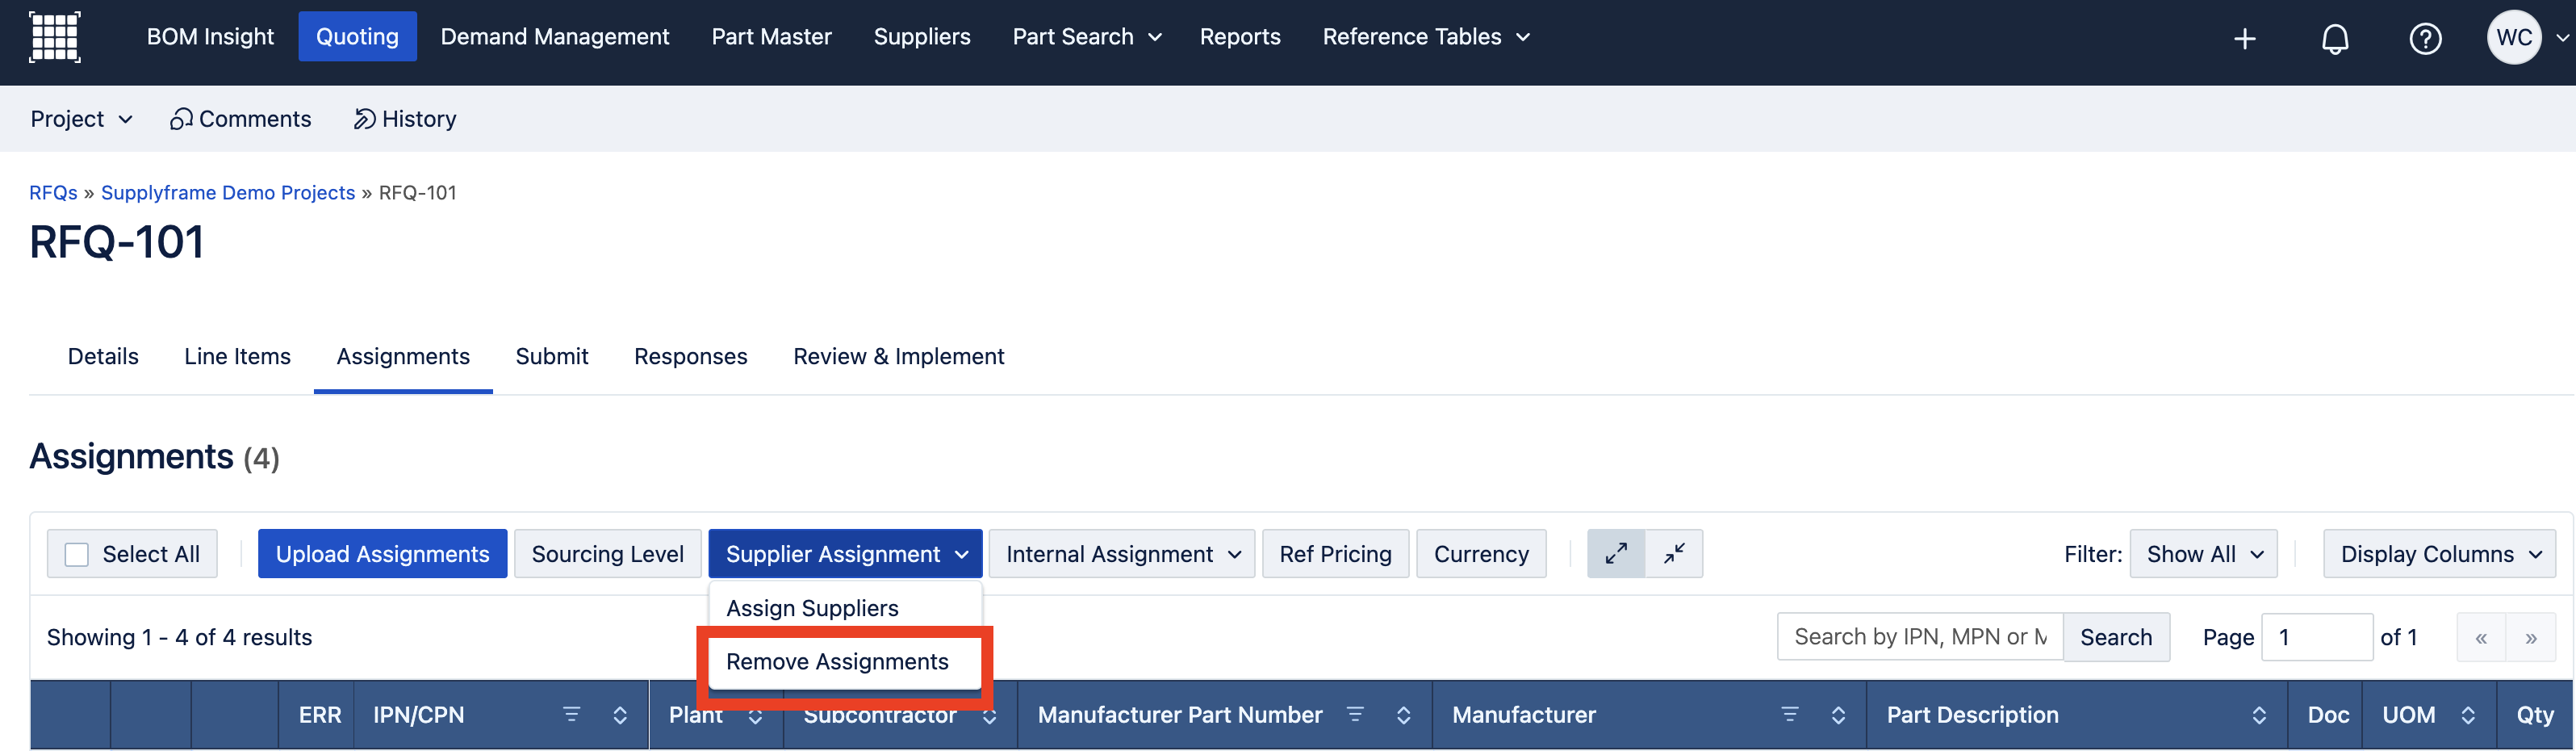Open the Show All filter dropdown

pyautogui.click(x=2203, y=554)
